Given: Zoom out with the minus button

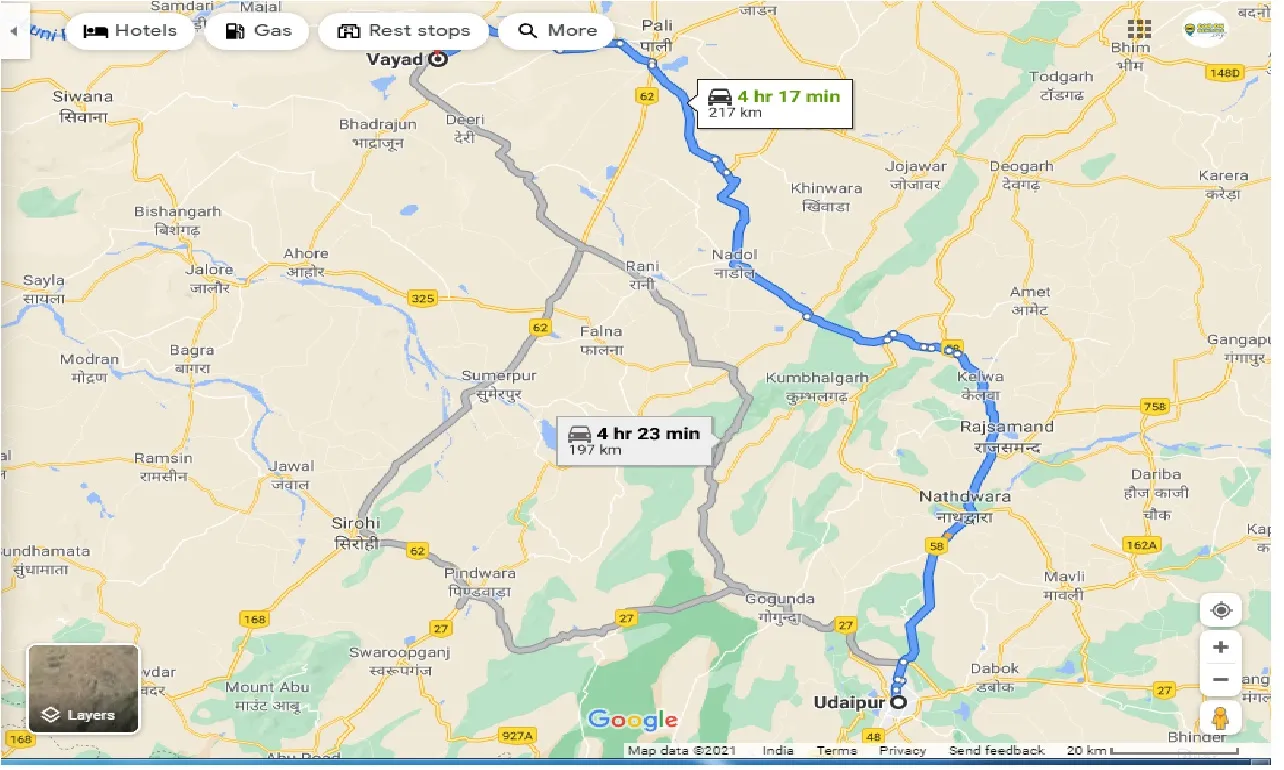Looking at the screenshot, I should [x=1221, y=681].
